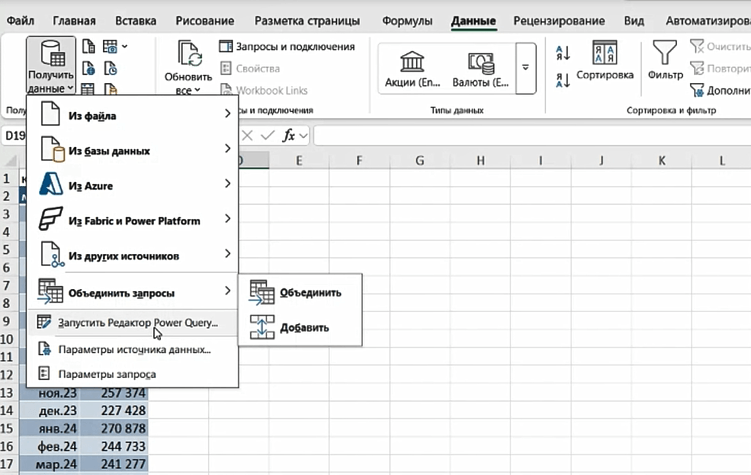751x475 pixels.
Task: Click the Refresh All (Обновить все) icon
Action: click(190, 54)
